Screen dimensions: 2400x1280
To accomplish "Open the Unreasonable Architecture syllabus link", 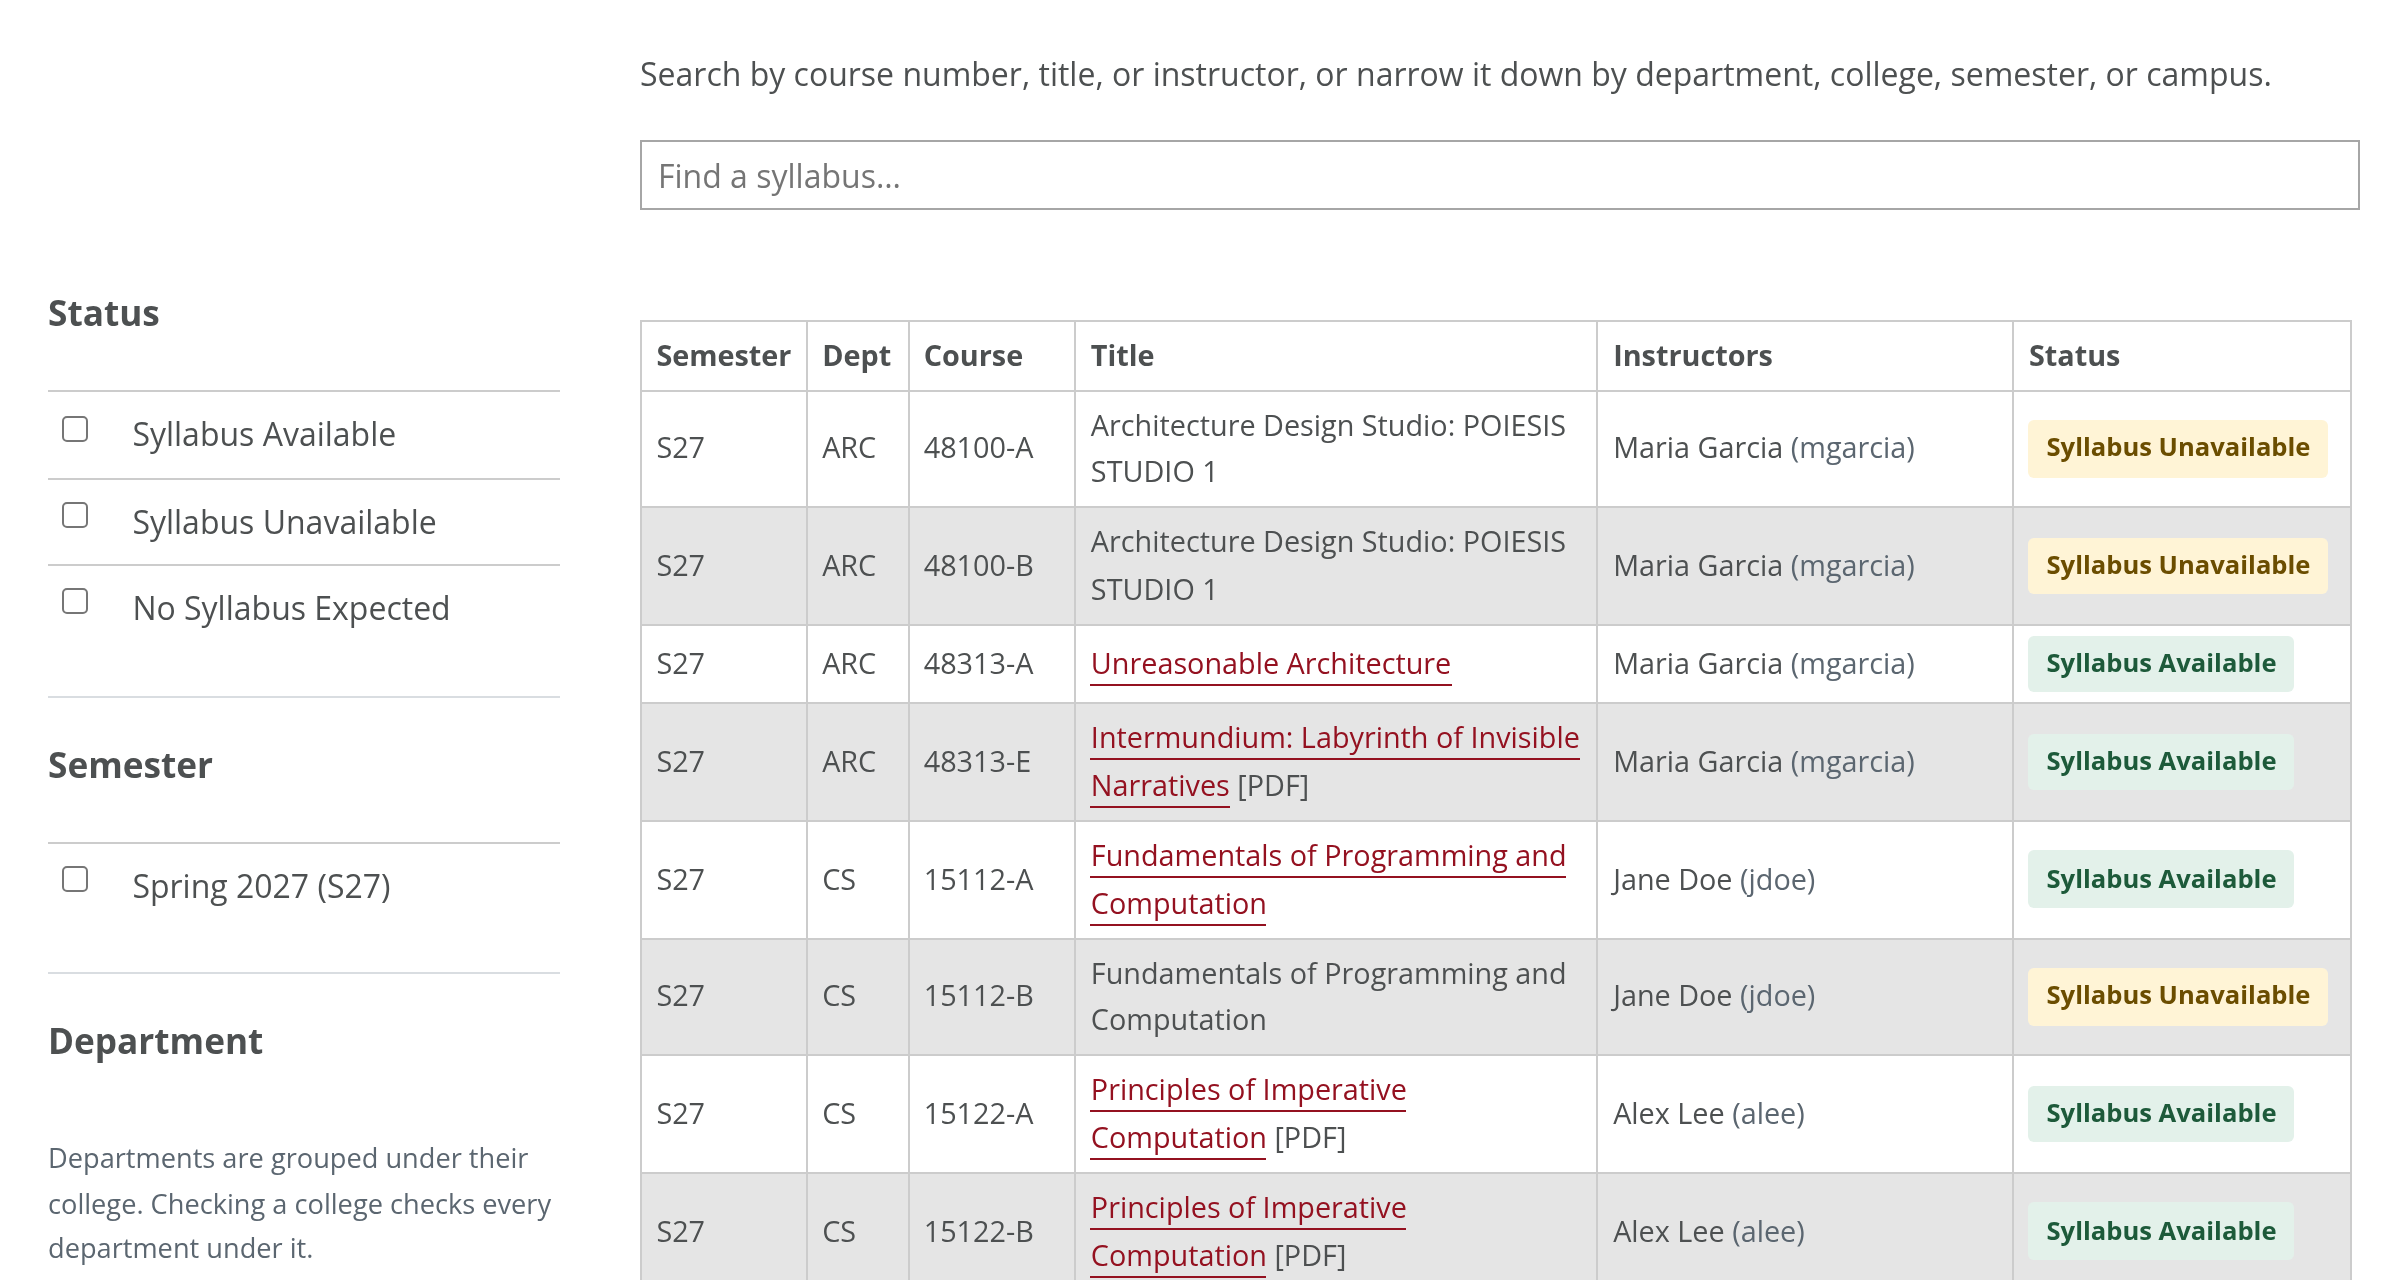I will (x=1270, y=664).
